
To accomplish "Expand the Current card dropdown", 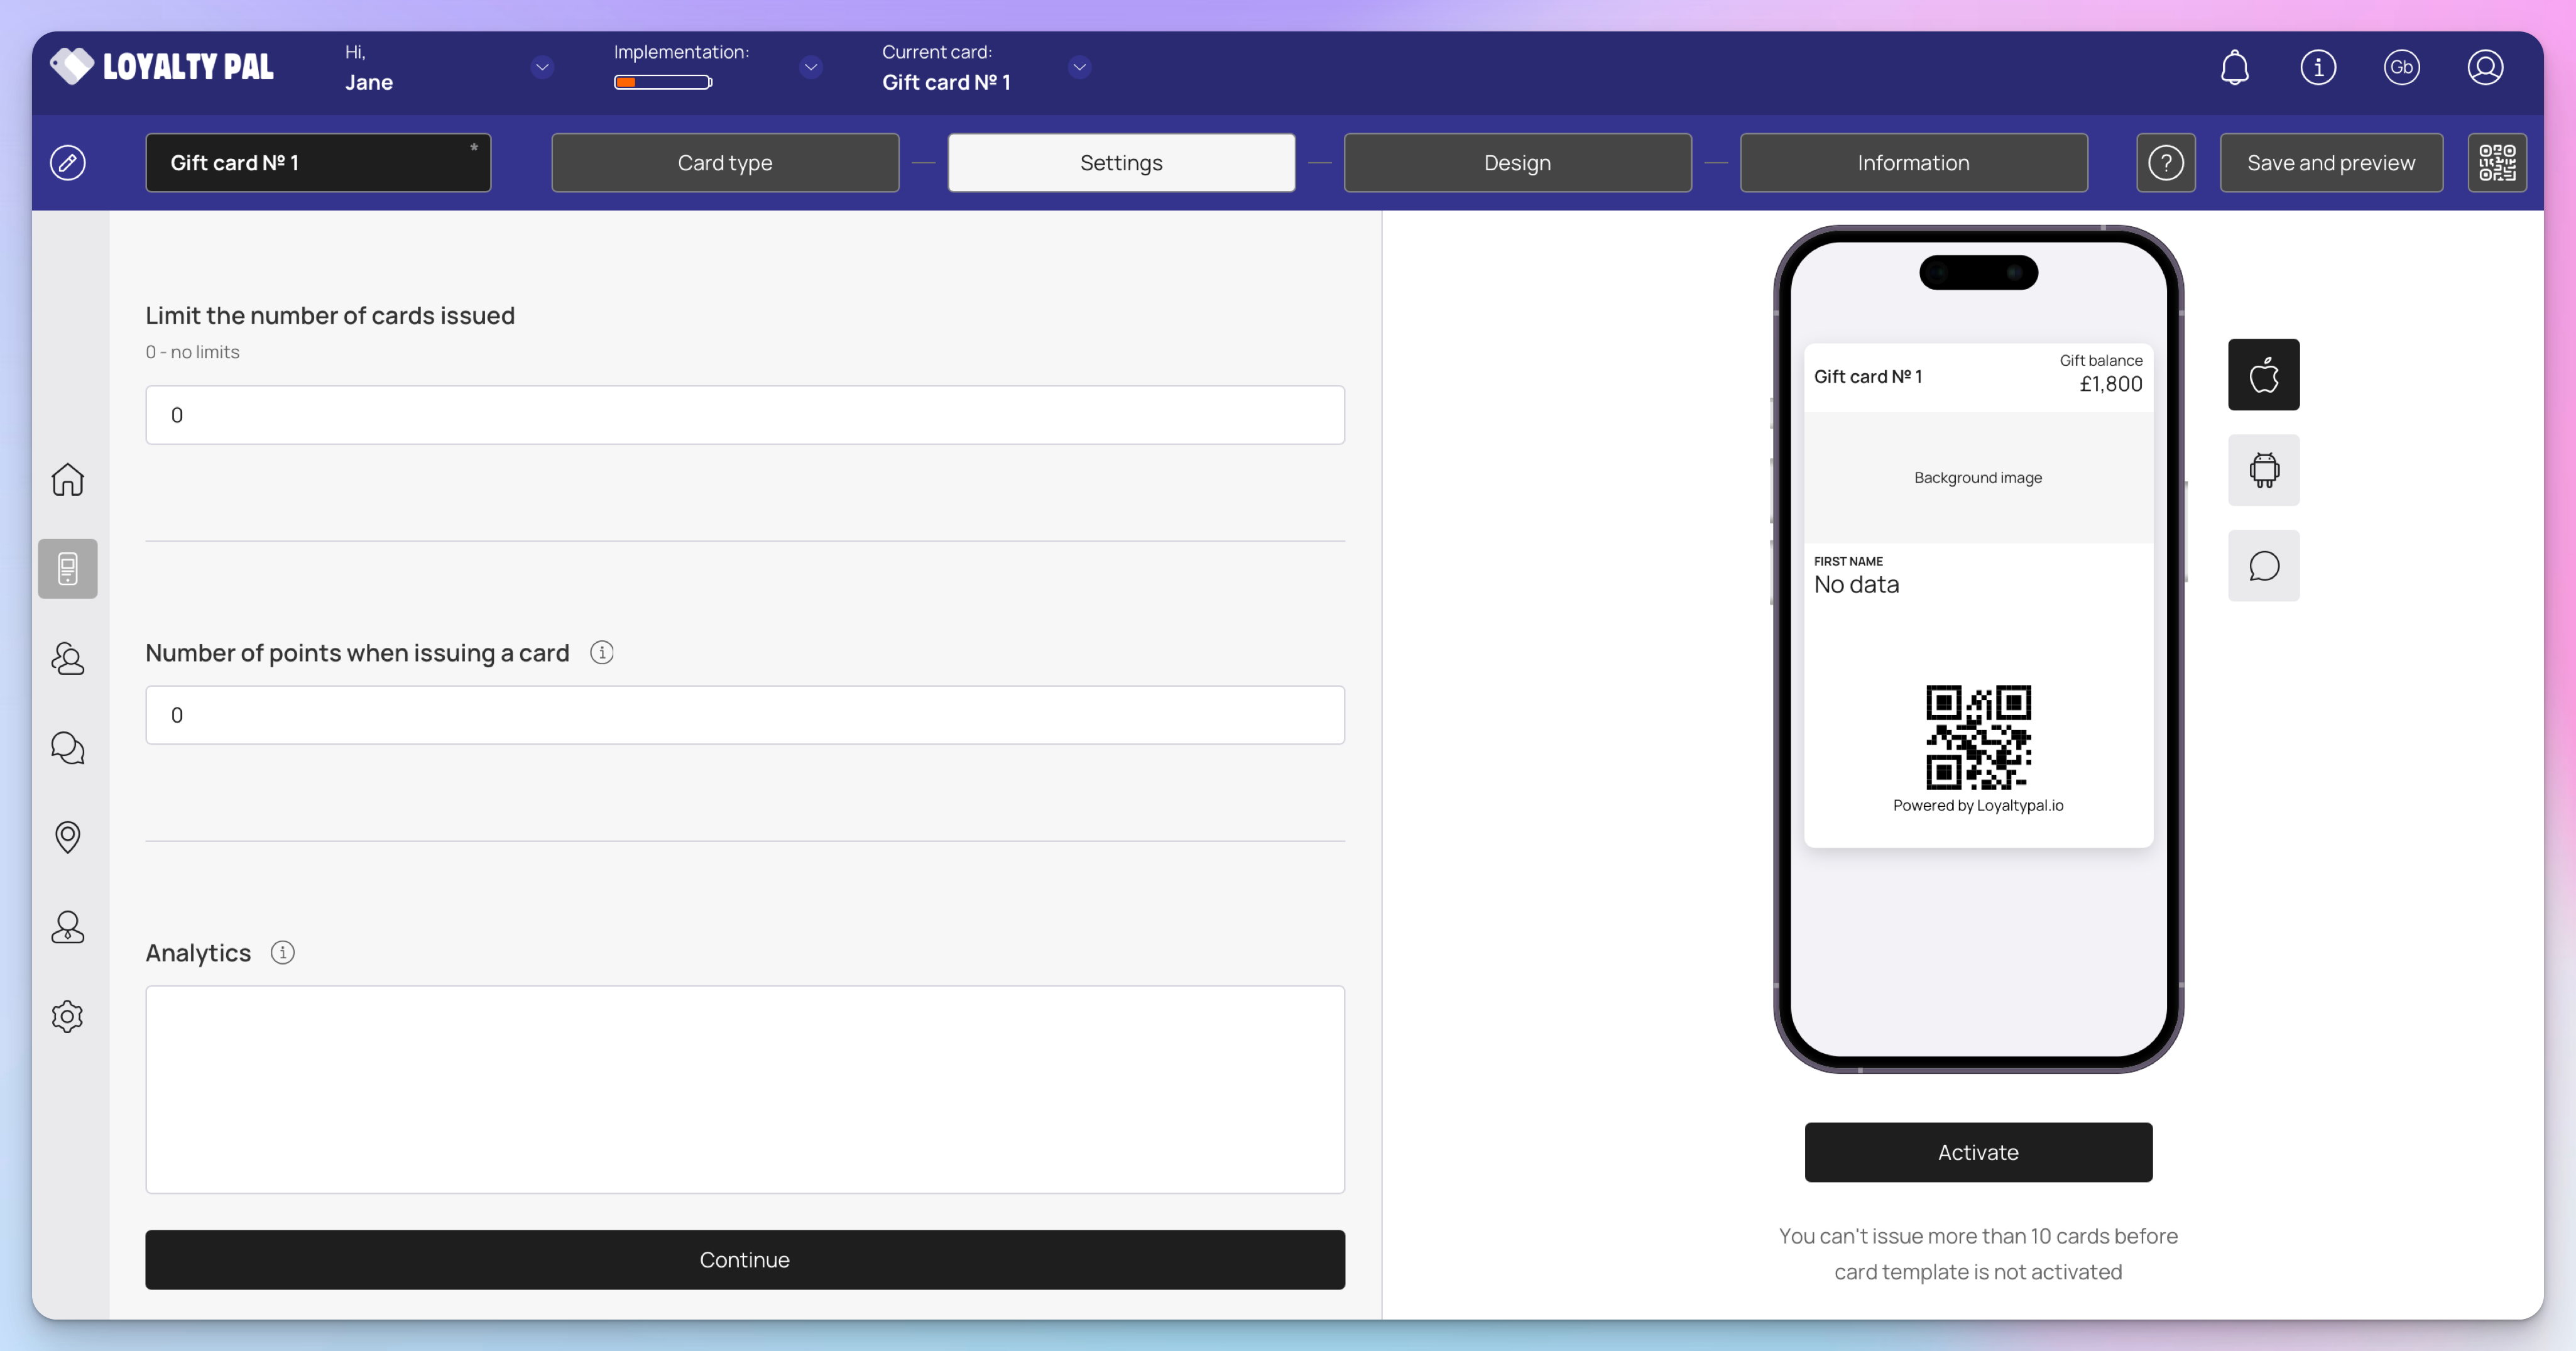I will pos(1079,67).
